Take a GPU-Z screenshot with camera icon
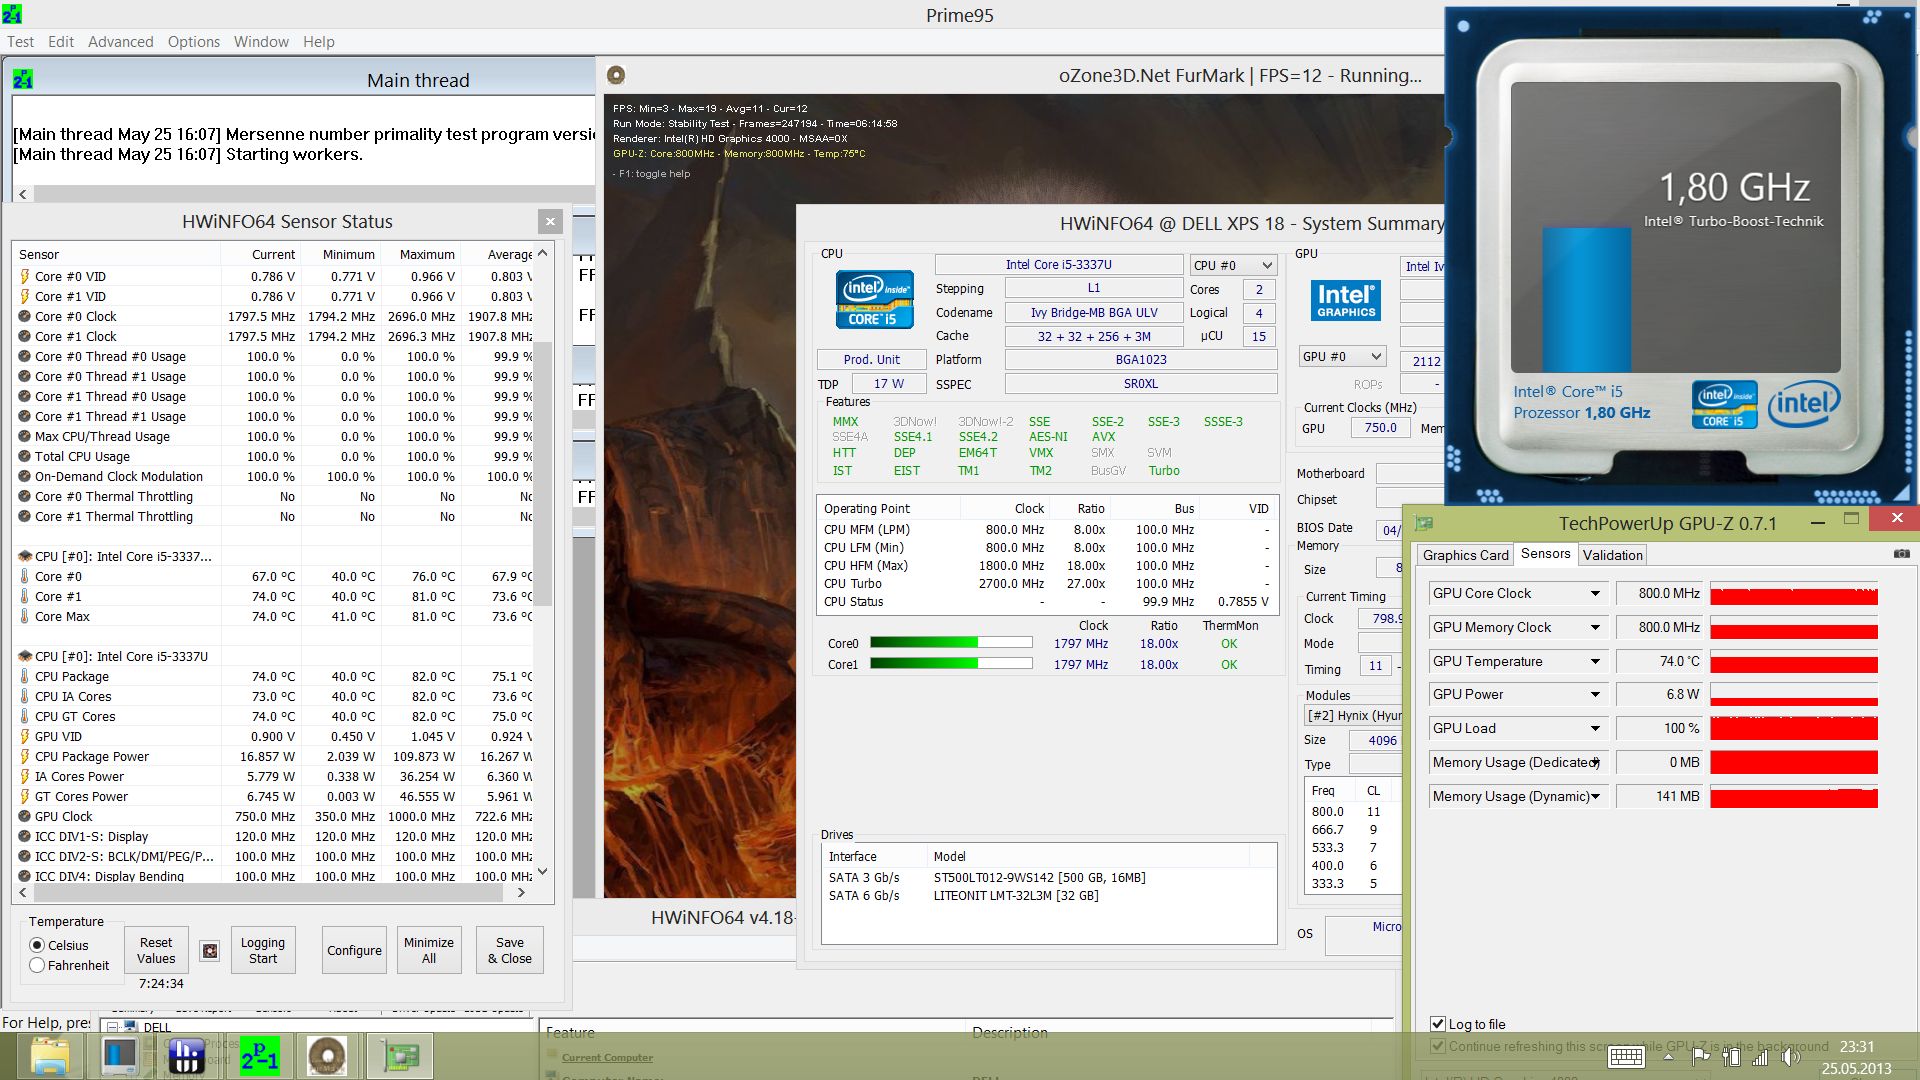The image size is (1920, 1080). [x=1901, y=554]
